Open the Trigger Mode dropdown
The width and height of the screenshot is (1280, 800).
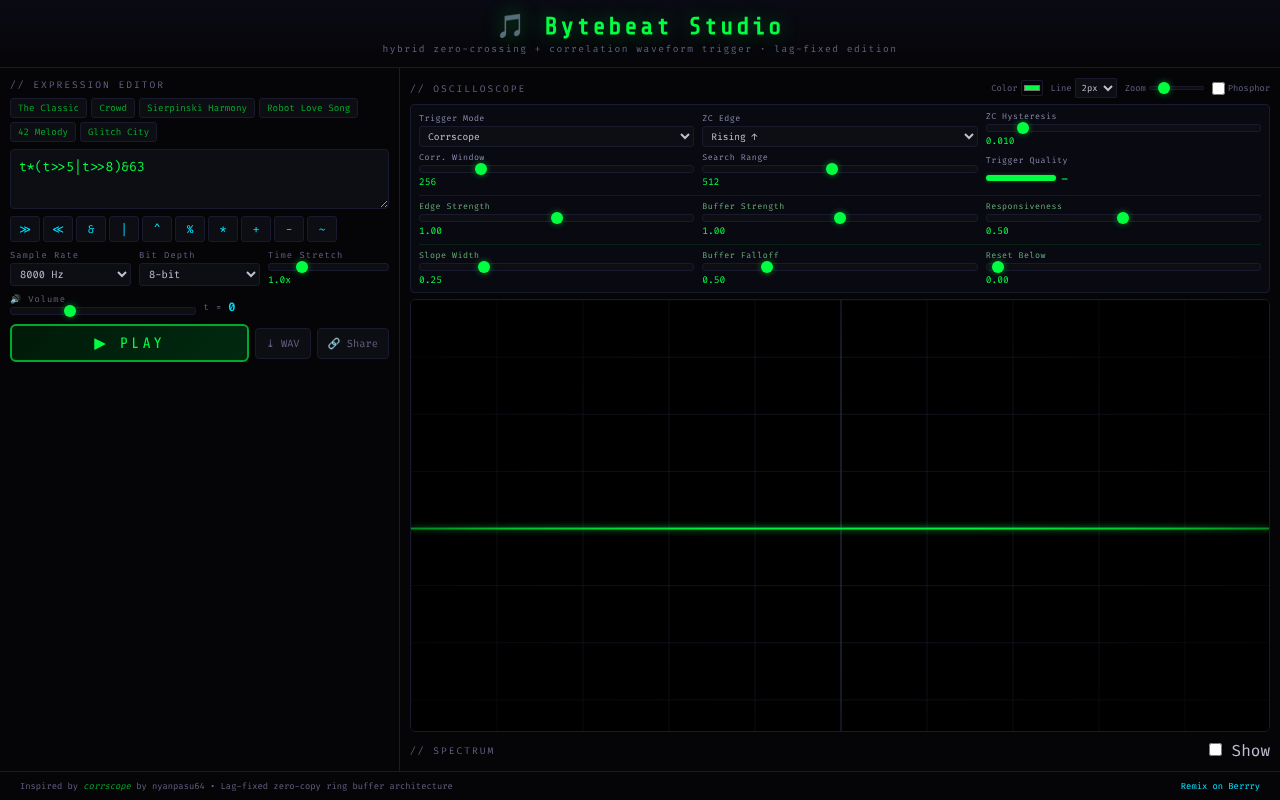[556, 136]
